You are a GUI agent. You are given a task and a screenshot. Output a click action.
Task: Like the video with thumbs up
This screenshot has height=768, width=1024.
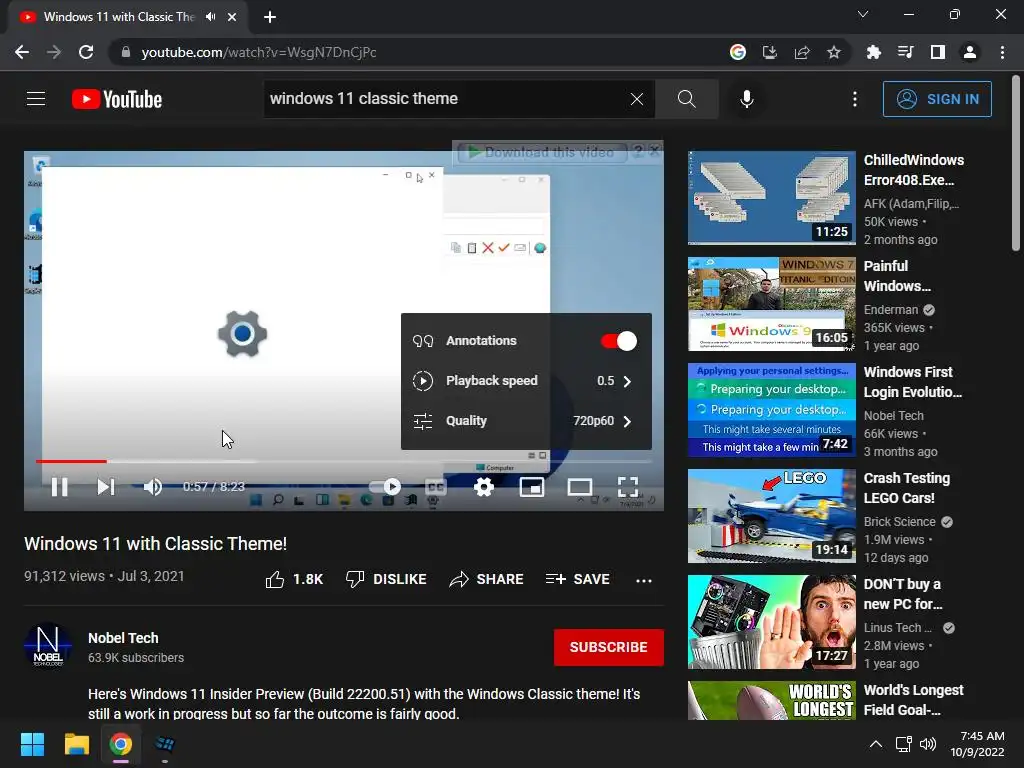coord(294,579)
